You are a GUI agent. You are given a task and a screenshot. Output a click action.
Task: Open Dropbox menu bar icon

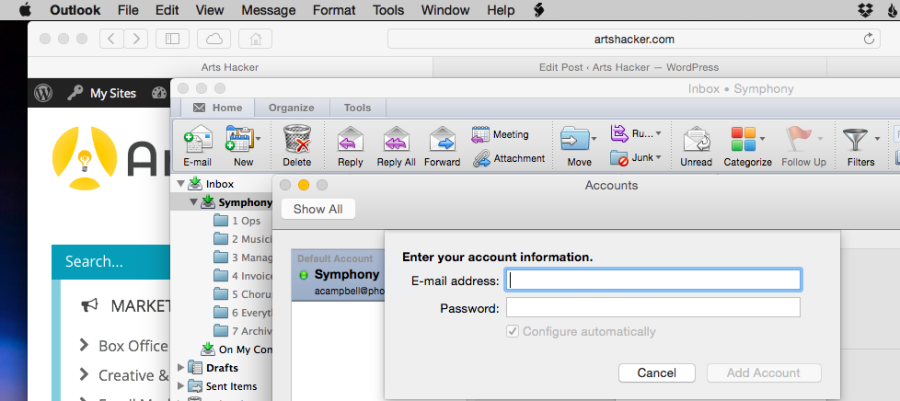coord(866,10)
